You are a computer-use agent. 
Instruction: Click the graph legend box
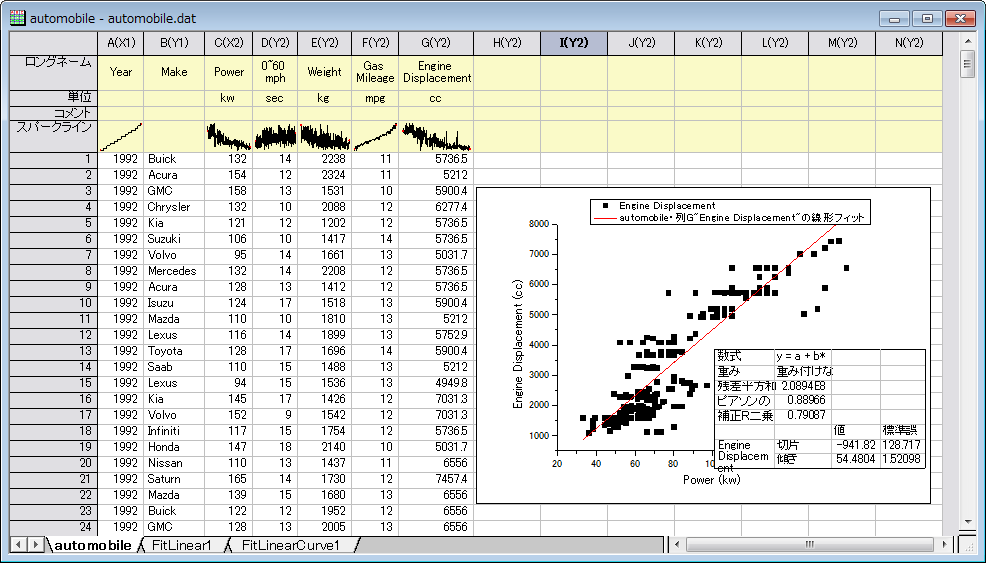tap(730, 212)
